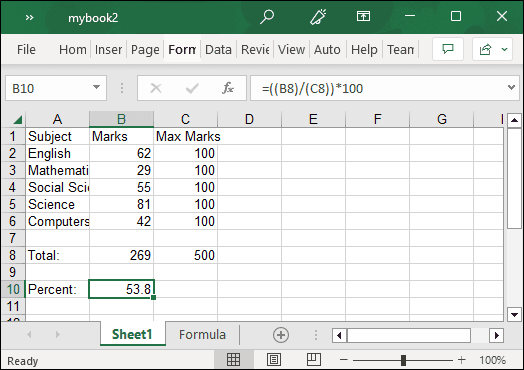Select column G header

click(442, 119)
